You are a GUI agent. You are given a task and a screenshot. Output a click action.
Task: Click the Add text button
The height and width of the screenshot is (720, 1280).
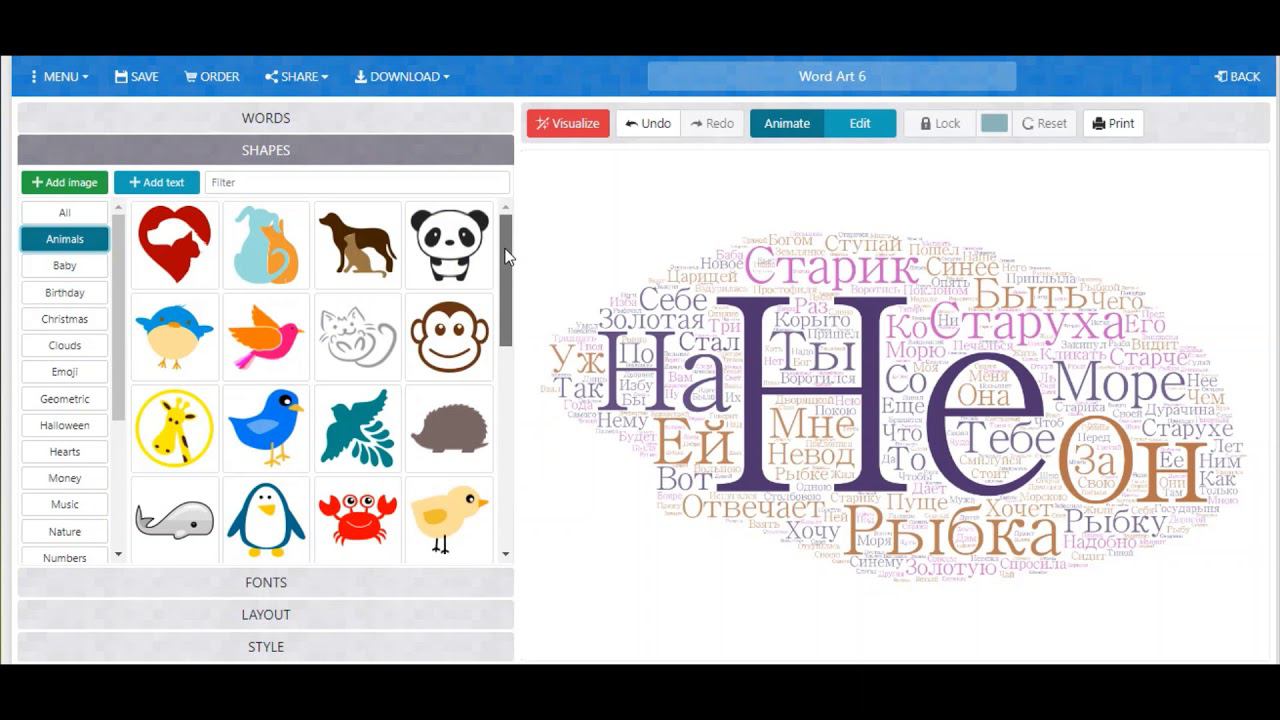[156, 182]
